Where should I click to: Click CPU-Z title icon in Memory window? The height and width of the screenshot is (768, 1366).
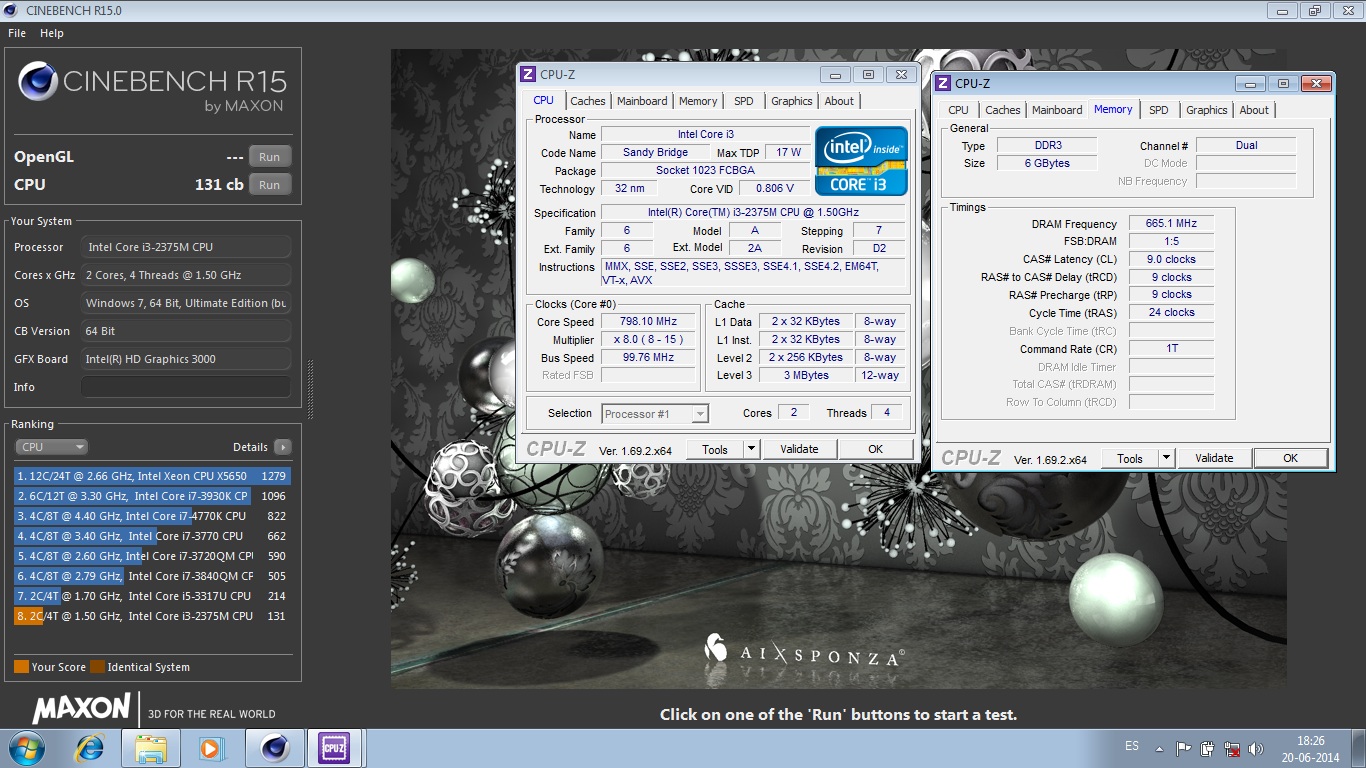[x=943, y=83]
